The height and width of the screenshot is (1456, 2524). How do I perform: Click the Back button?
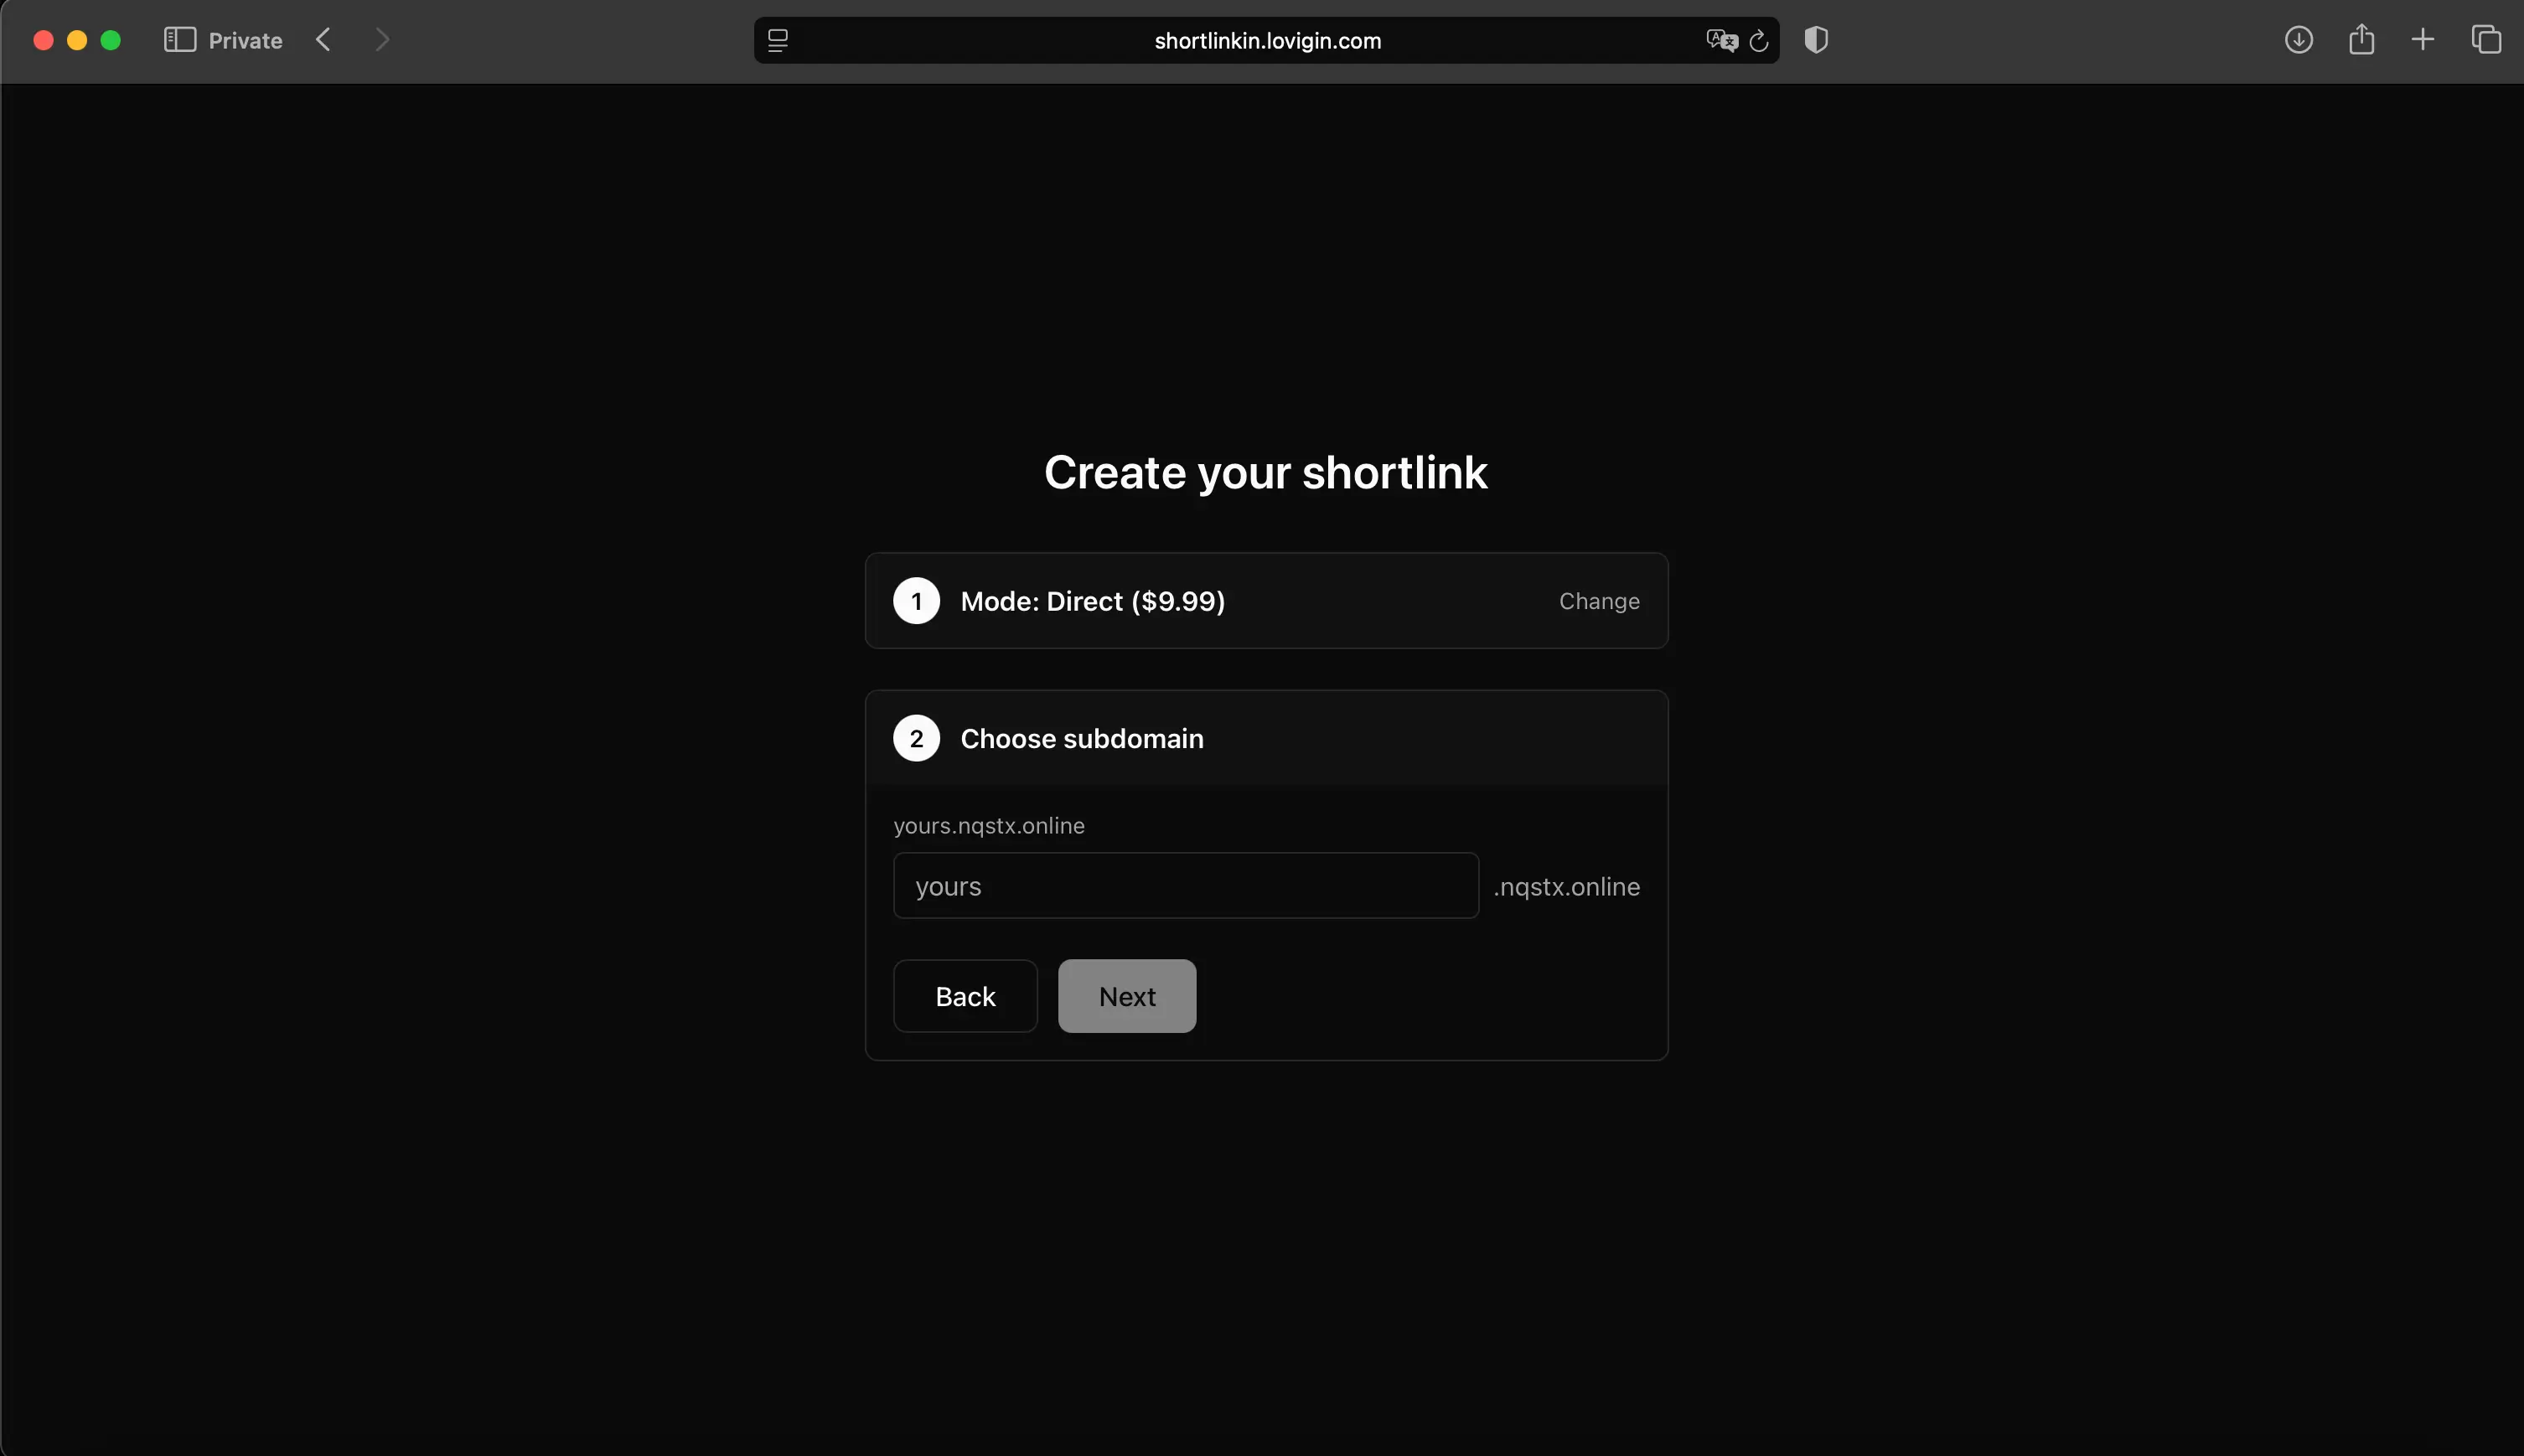[964, 995]
